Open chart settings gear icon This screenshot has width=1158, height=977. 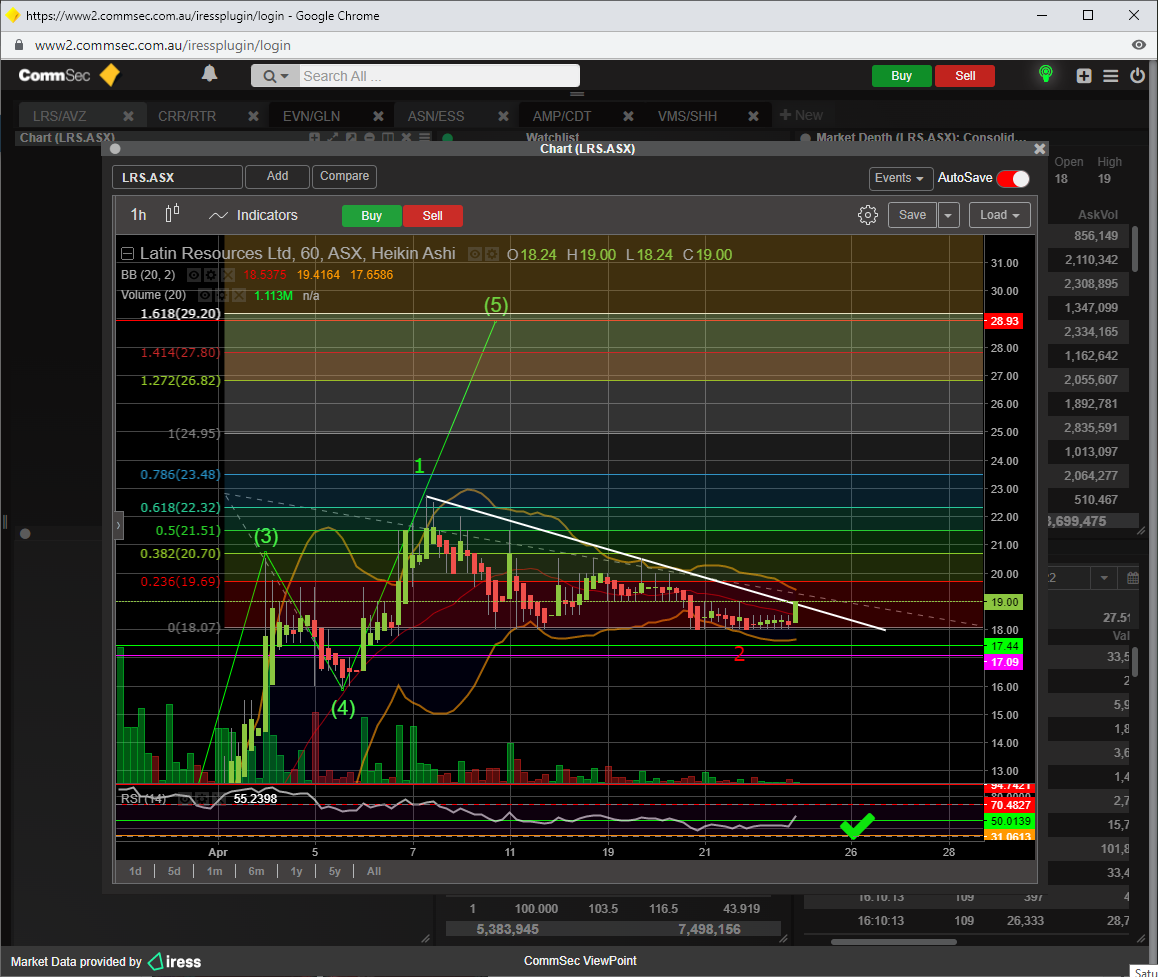click(867, 215)
